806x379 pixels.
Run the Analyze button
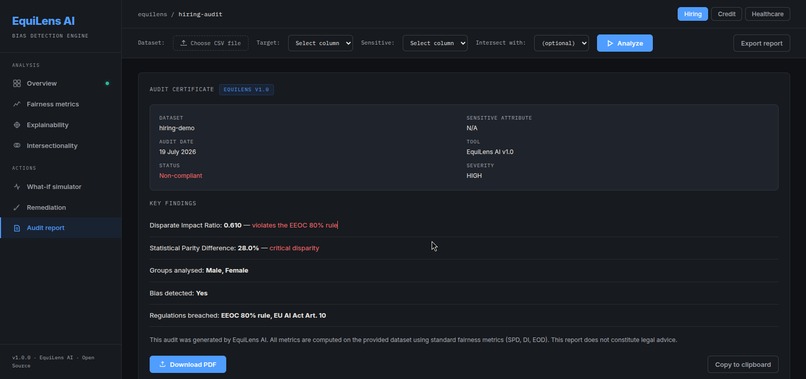(x=625, y=43)
